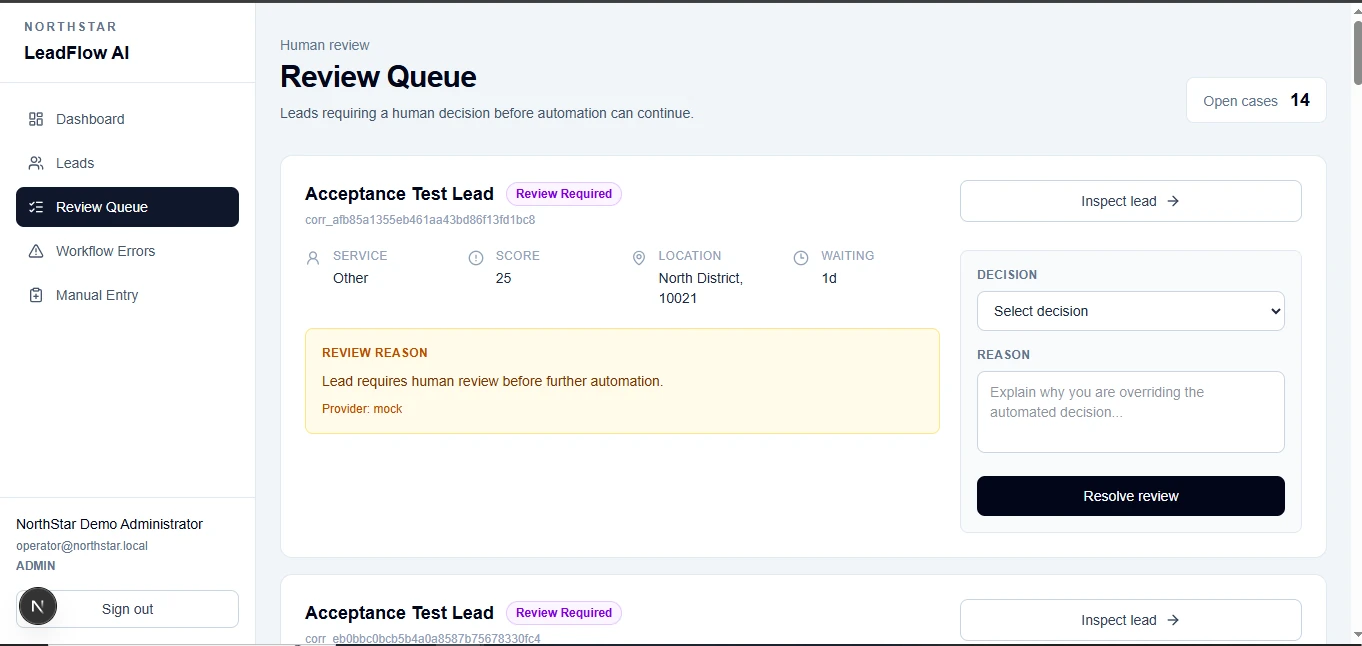The image size is (1362, 646).
Task: Click the service value Other
Action: tap(351, 278)
